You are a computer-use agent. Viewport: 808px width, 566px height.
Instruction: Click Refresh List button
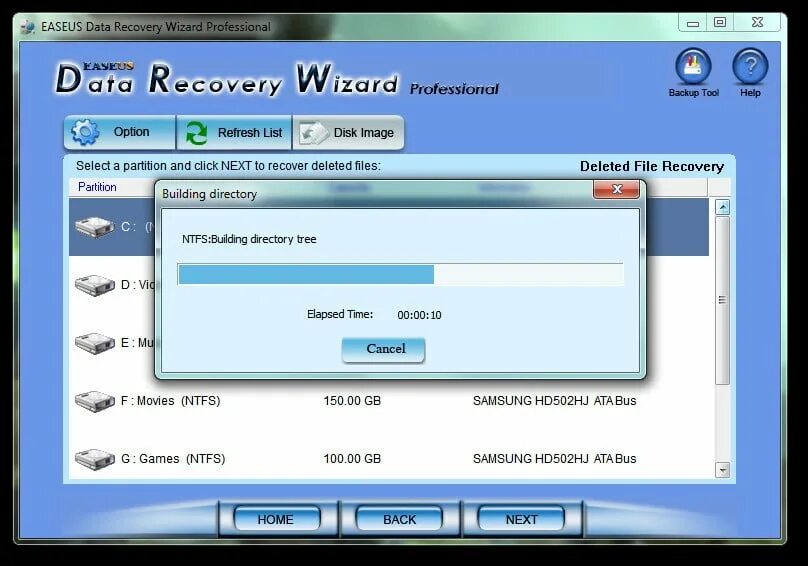pos(234,132)
